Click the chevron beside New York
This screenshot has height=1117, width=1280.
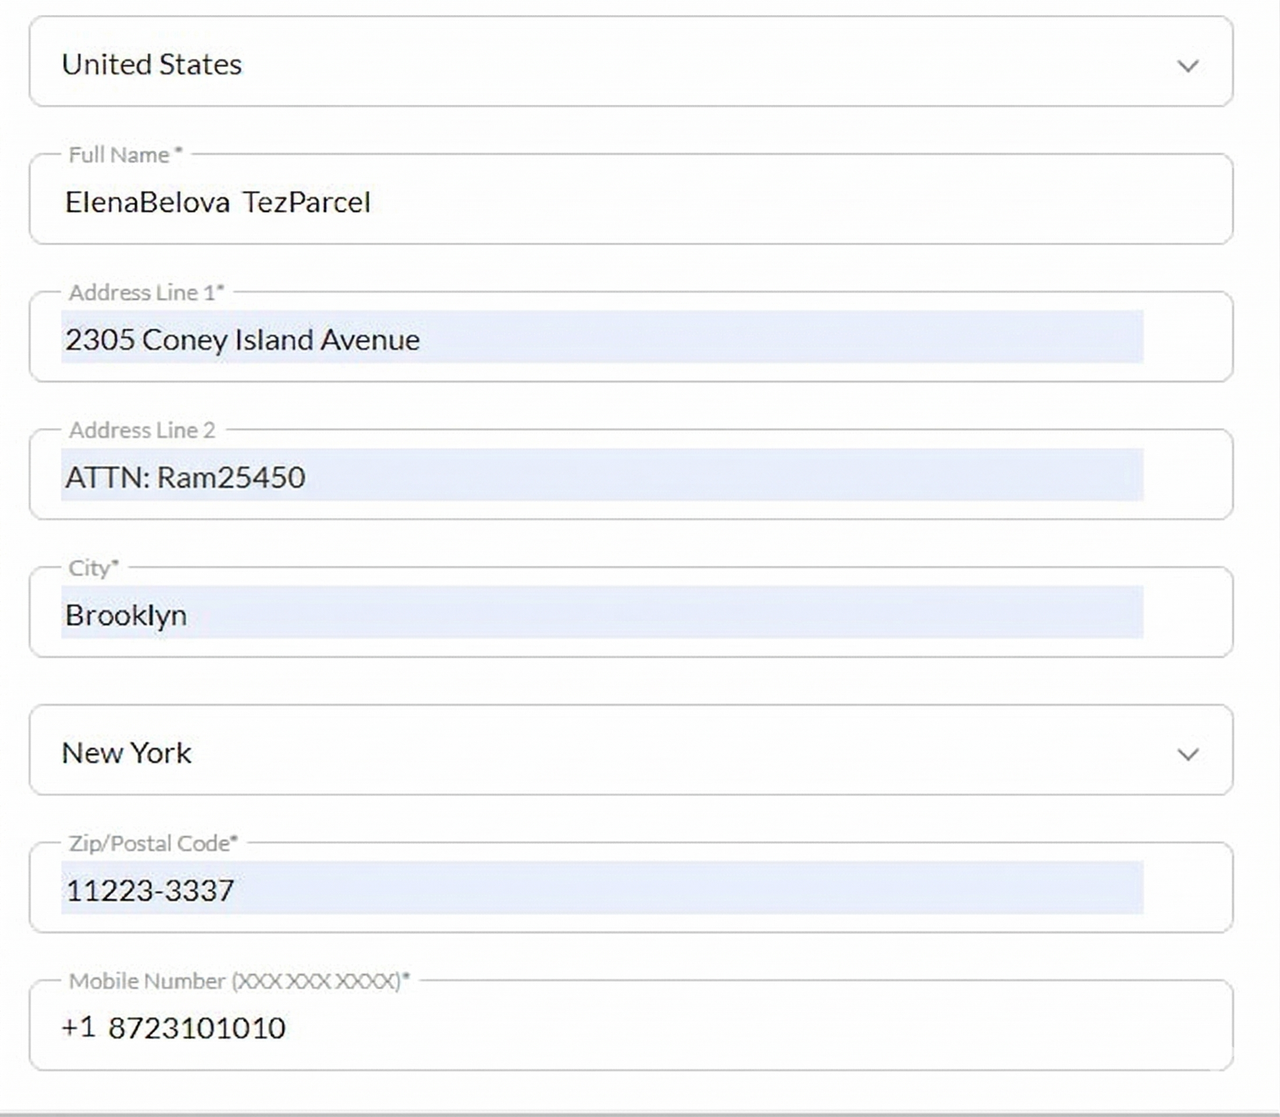click(x=1187, y=754)
